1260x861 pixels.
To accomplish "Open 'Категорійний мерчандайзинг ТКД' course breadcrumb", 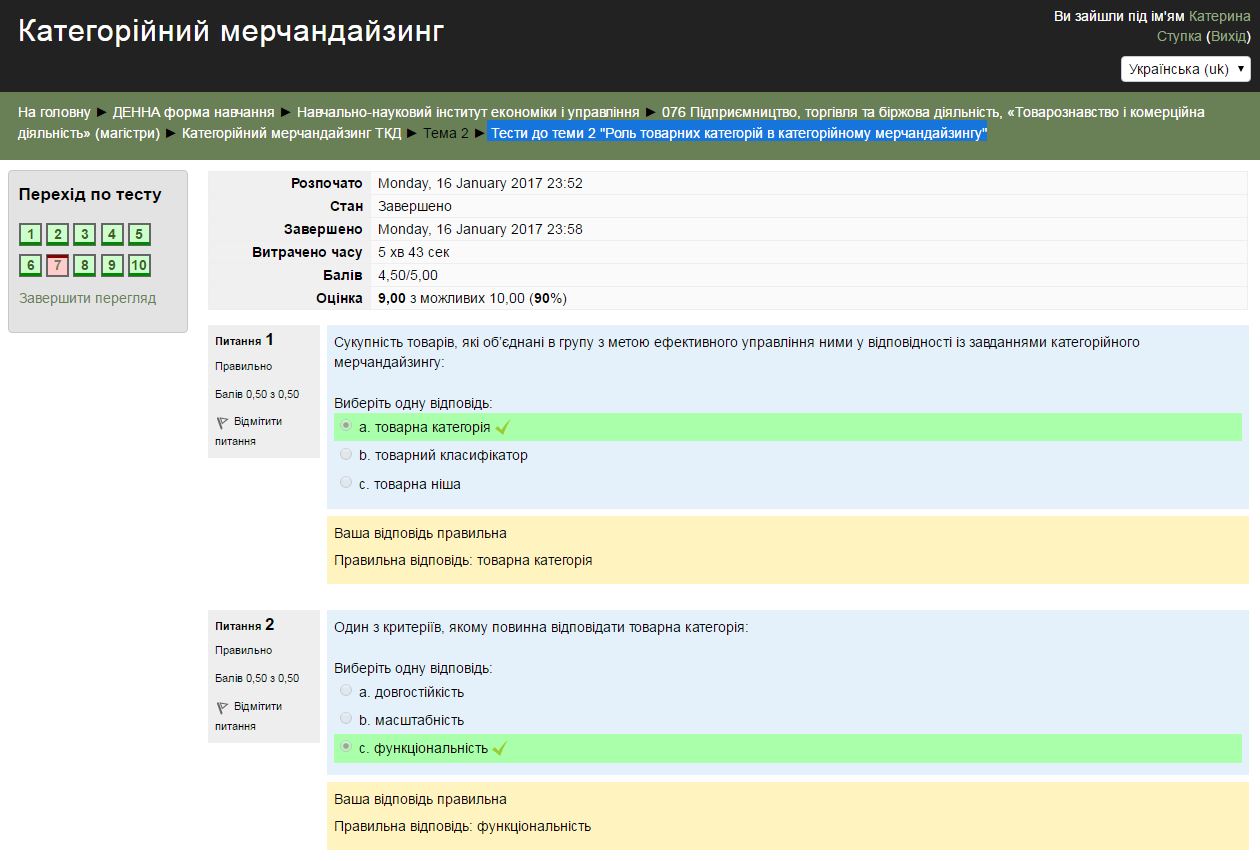I will coord(291,133).
